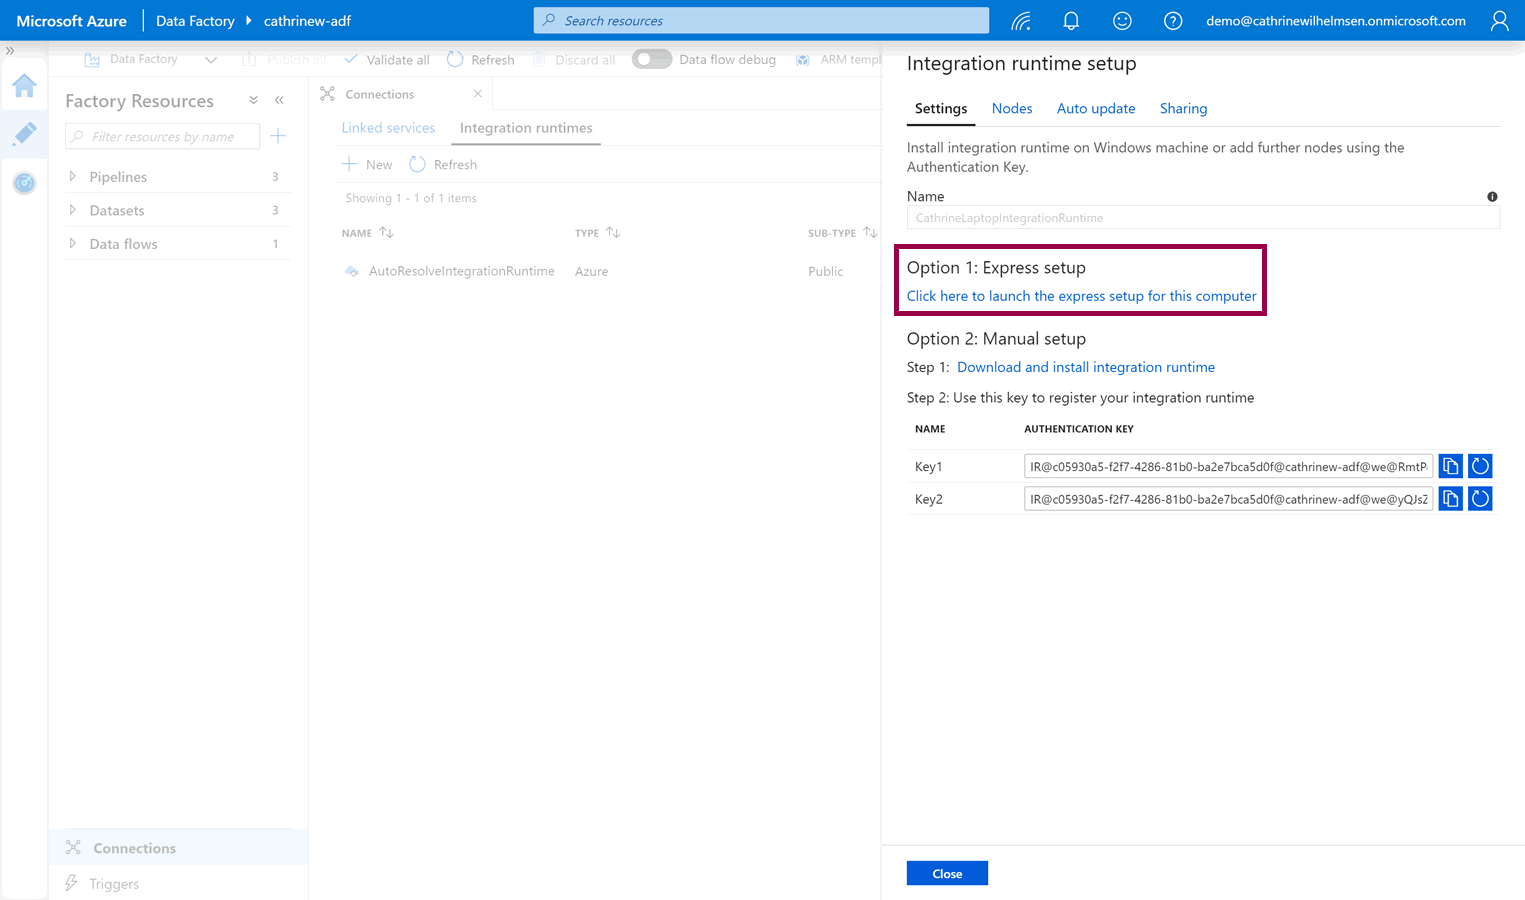Screen dimensions: 1525x900
Task: Open the notifications bell
Action: pyautogui.click(x=1071, y=21)
